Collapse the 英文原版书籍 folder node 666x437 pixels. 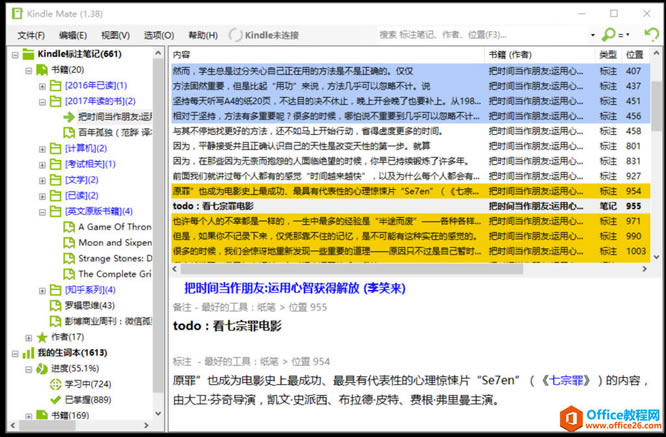(x=42, y=212)
